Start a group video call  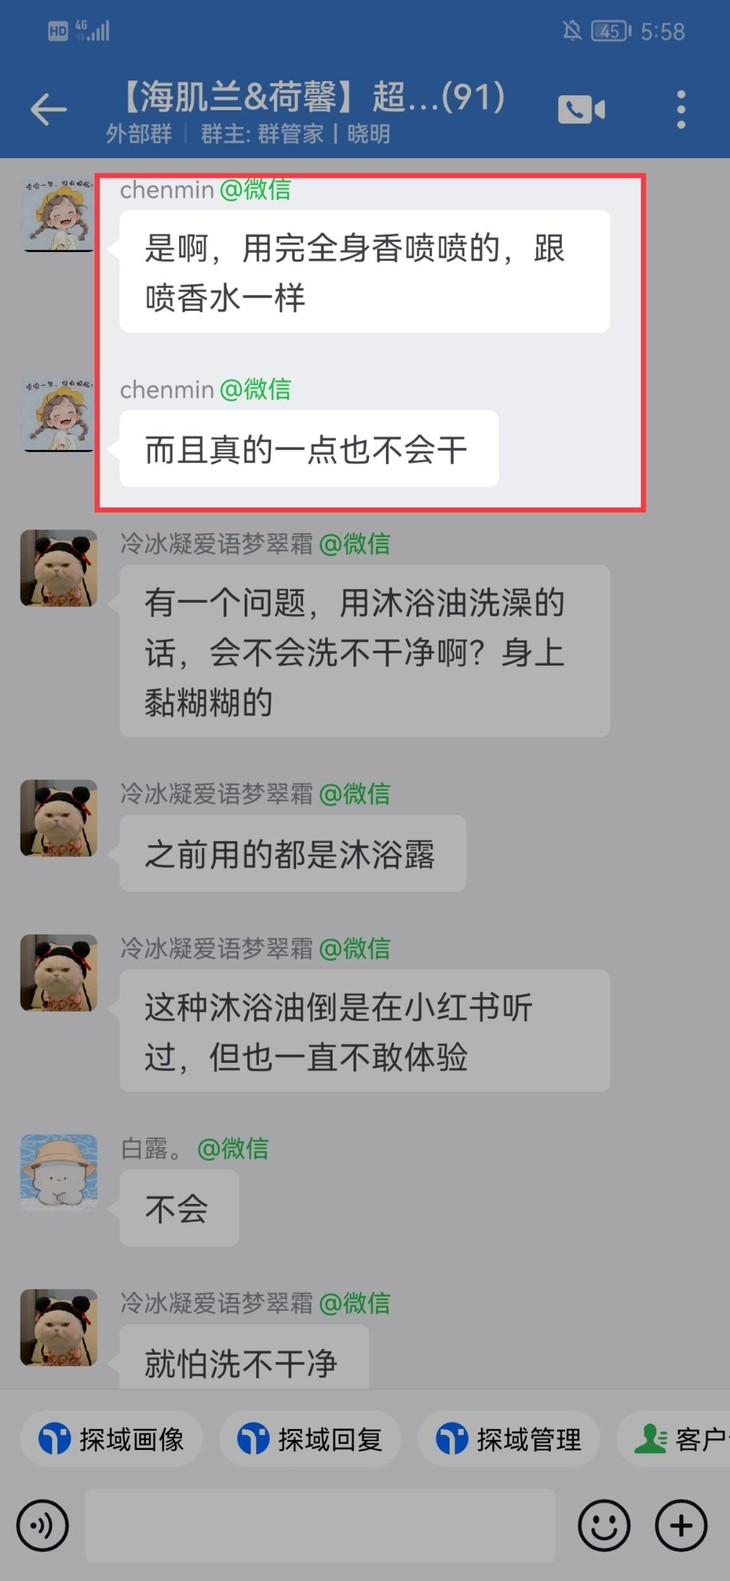(581, 109)
